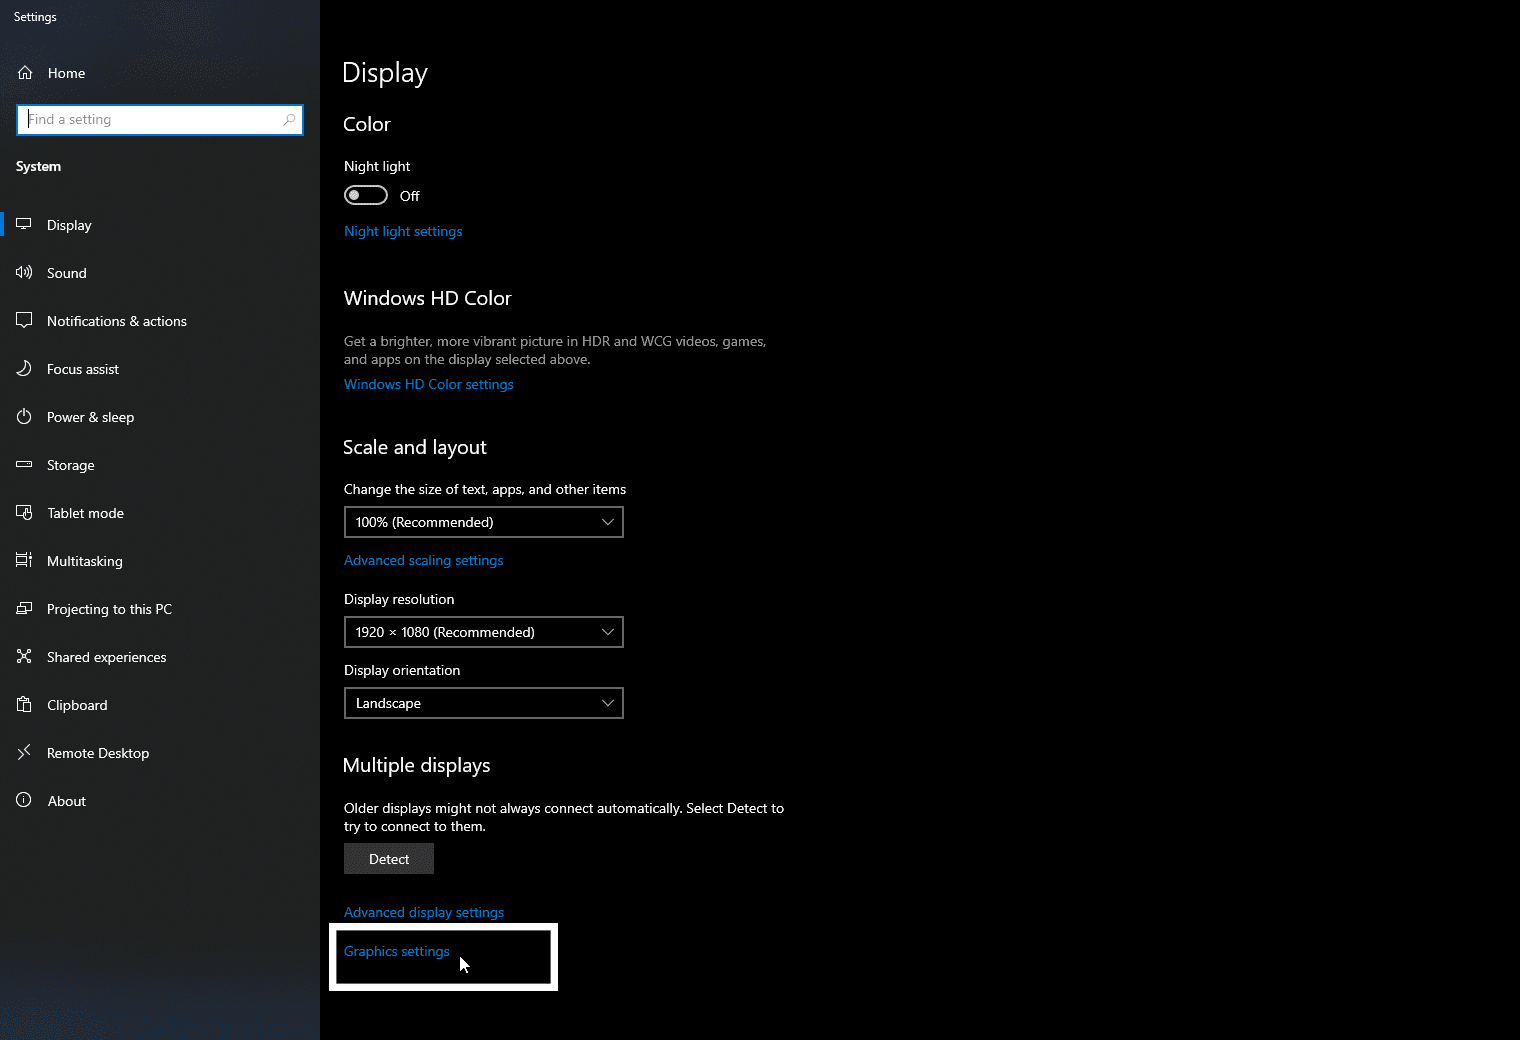The width and height of the screenshot is (1520, 1040).
Task: Click the Sound speaker icon
Action: [24, 272]
